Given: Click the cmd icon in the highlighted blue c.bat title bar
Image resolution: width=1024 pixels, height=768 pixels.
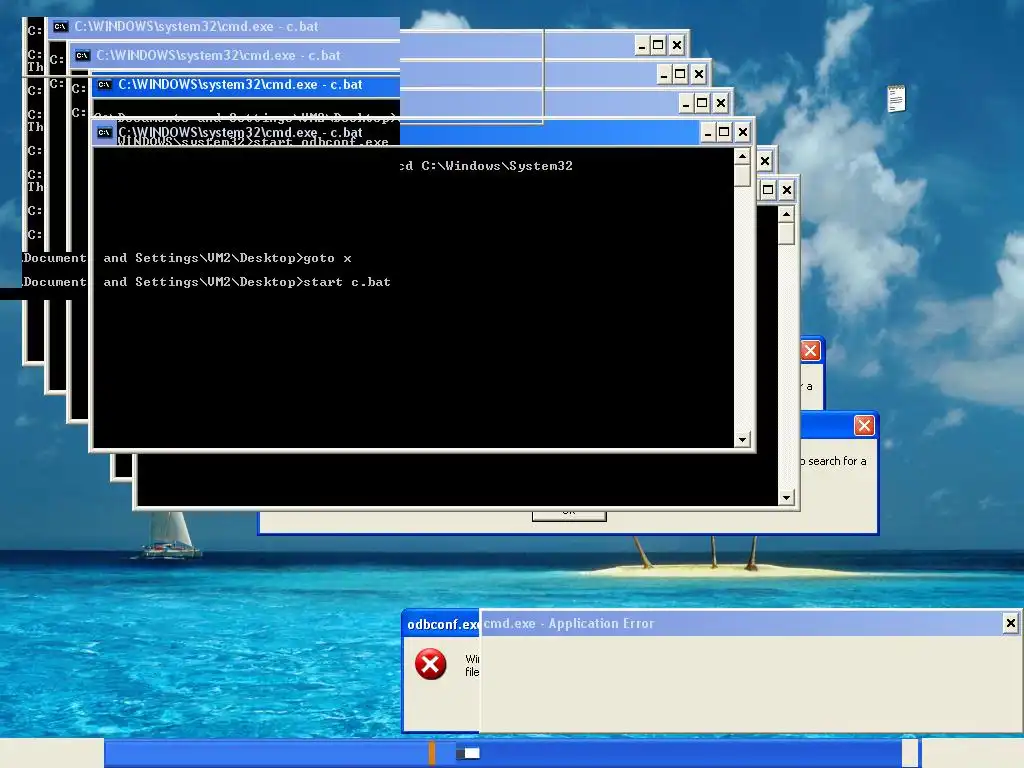Looking at the screenshot, I should coord(104,85).
